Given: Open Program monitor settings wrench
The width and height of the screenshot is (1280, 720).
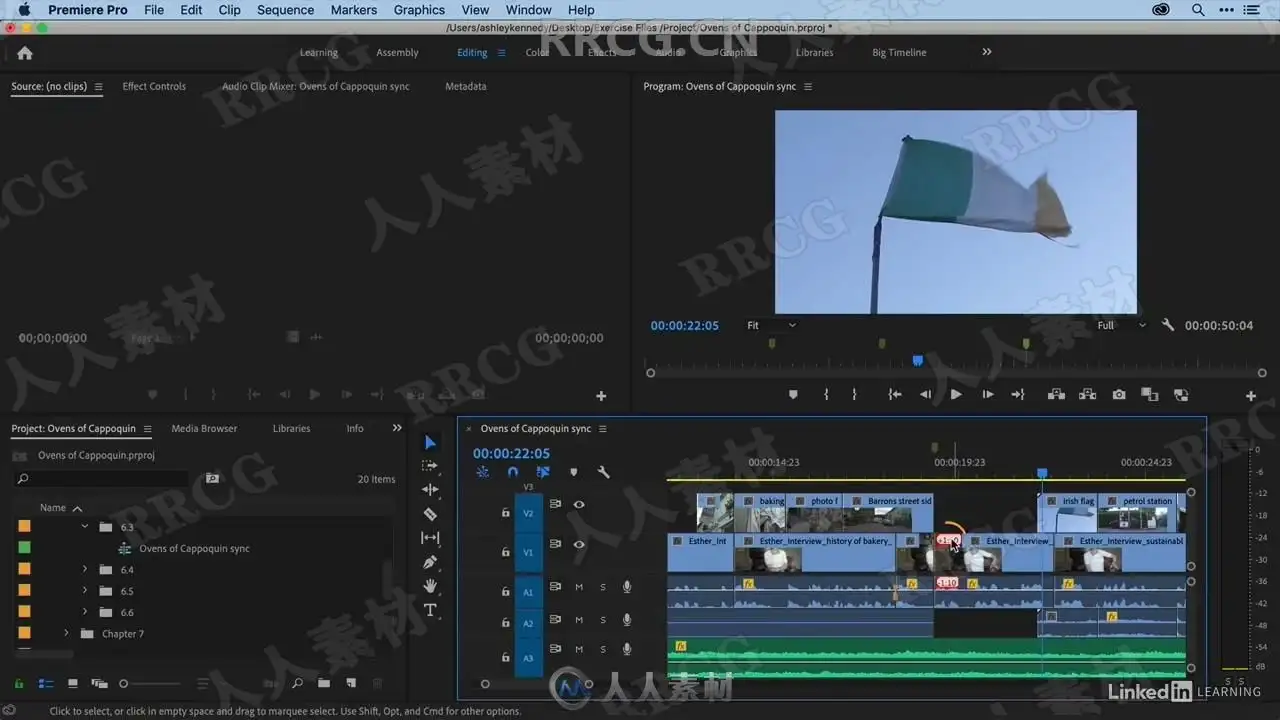Looking at the screenshot, I should click(1167, 325).
